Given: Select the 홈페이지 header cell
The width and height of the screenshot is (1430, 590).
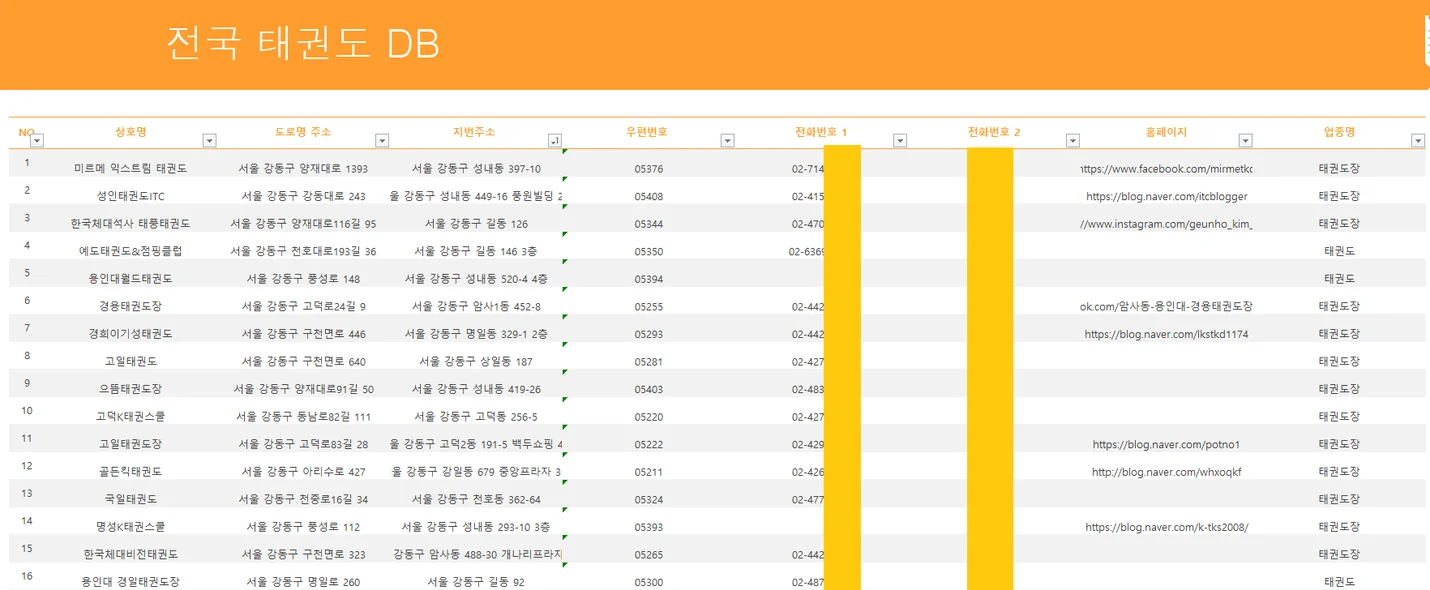Looking at the screenshot, I should point(1166,132).
